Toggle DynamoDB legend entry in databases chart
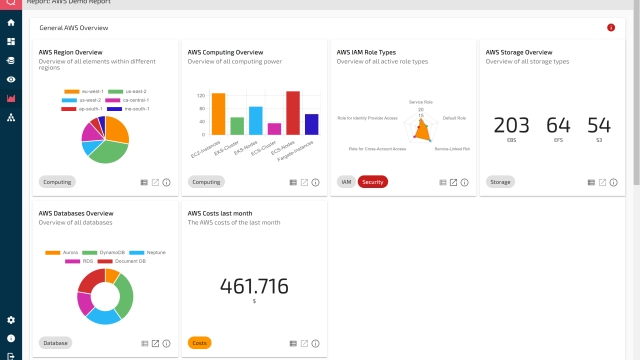640x360 pixels. pyautogui.click(x=104, y=253)
